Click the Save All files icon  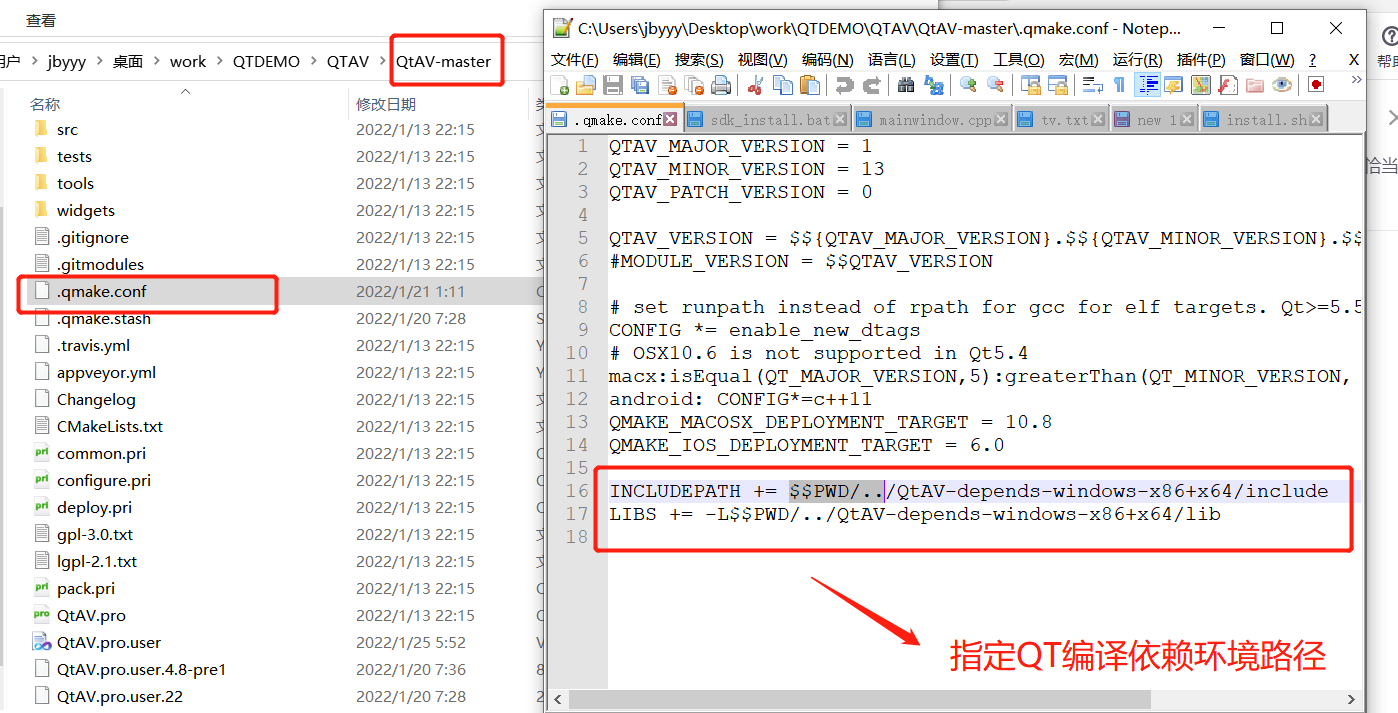click(638, 85)
